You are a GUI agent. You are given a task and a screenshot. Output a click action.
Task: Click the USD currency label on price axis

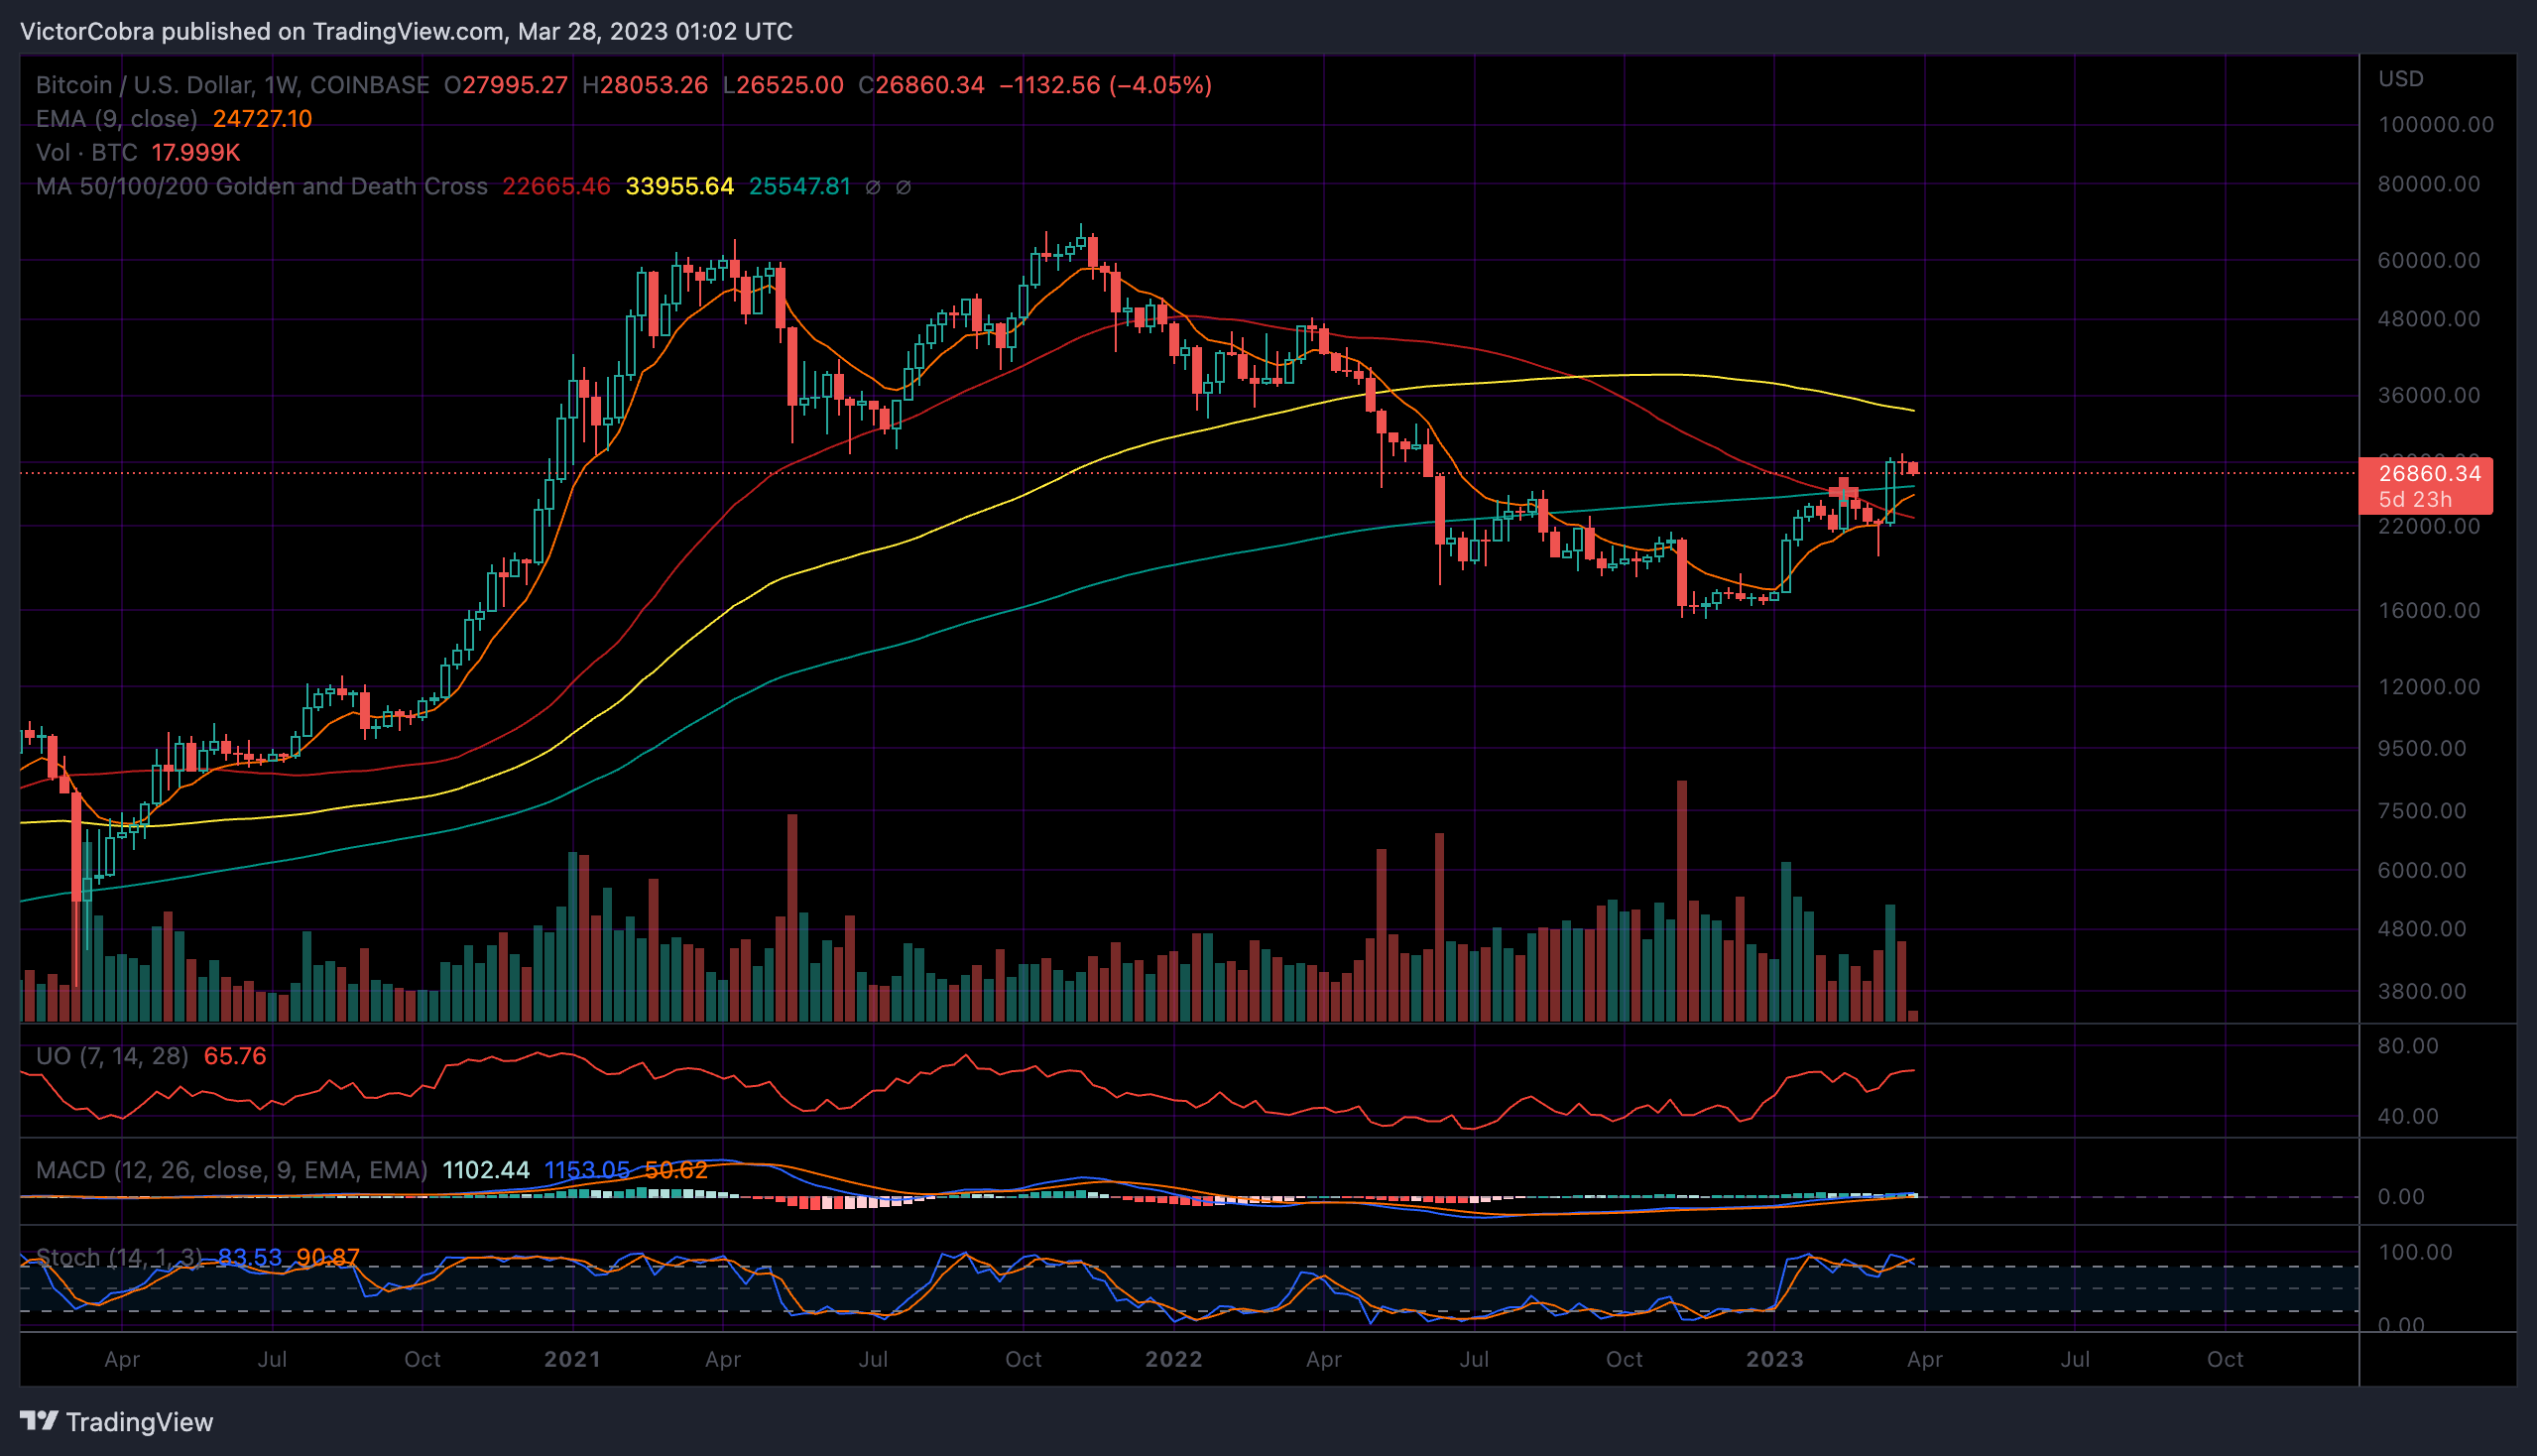click(x=2401, y=79)
